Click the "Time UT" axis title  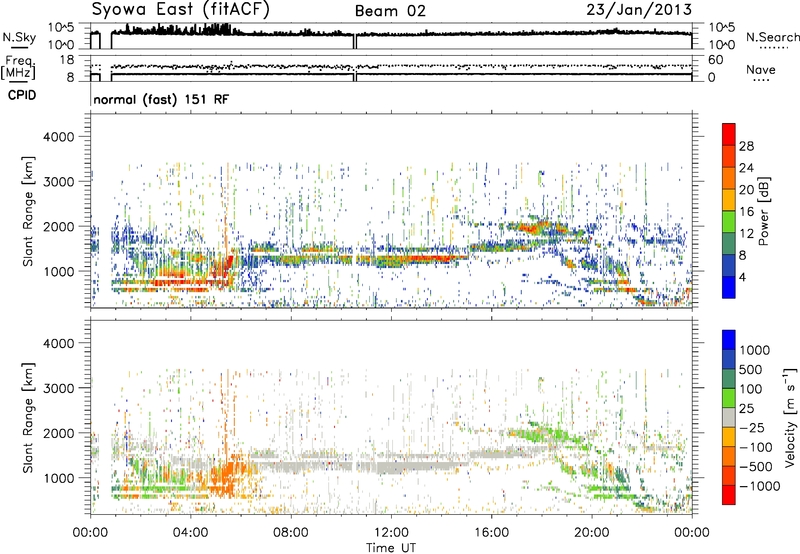click(x=391, y=548)
